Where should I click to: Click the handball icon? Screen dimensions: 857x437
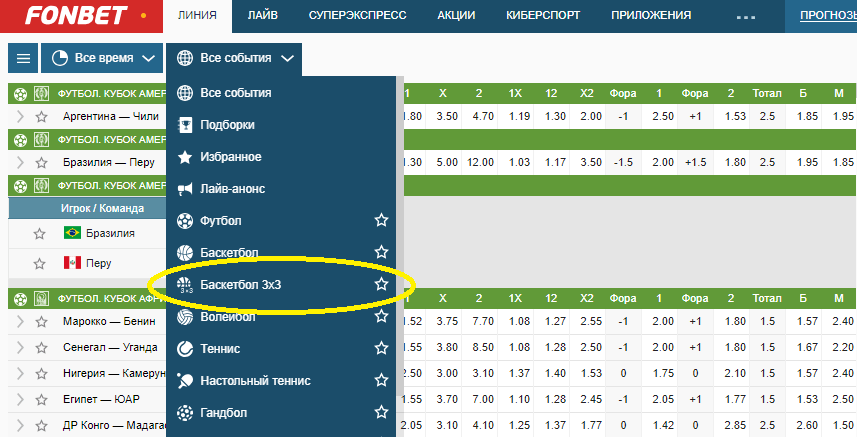185,412
